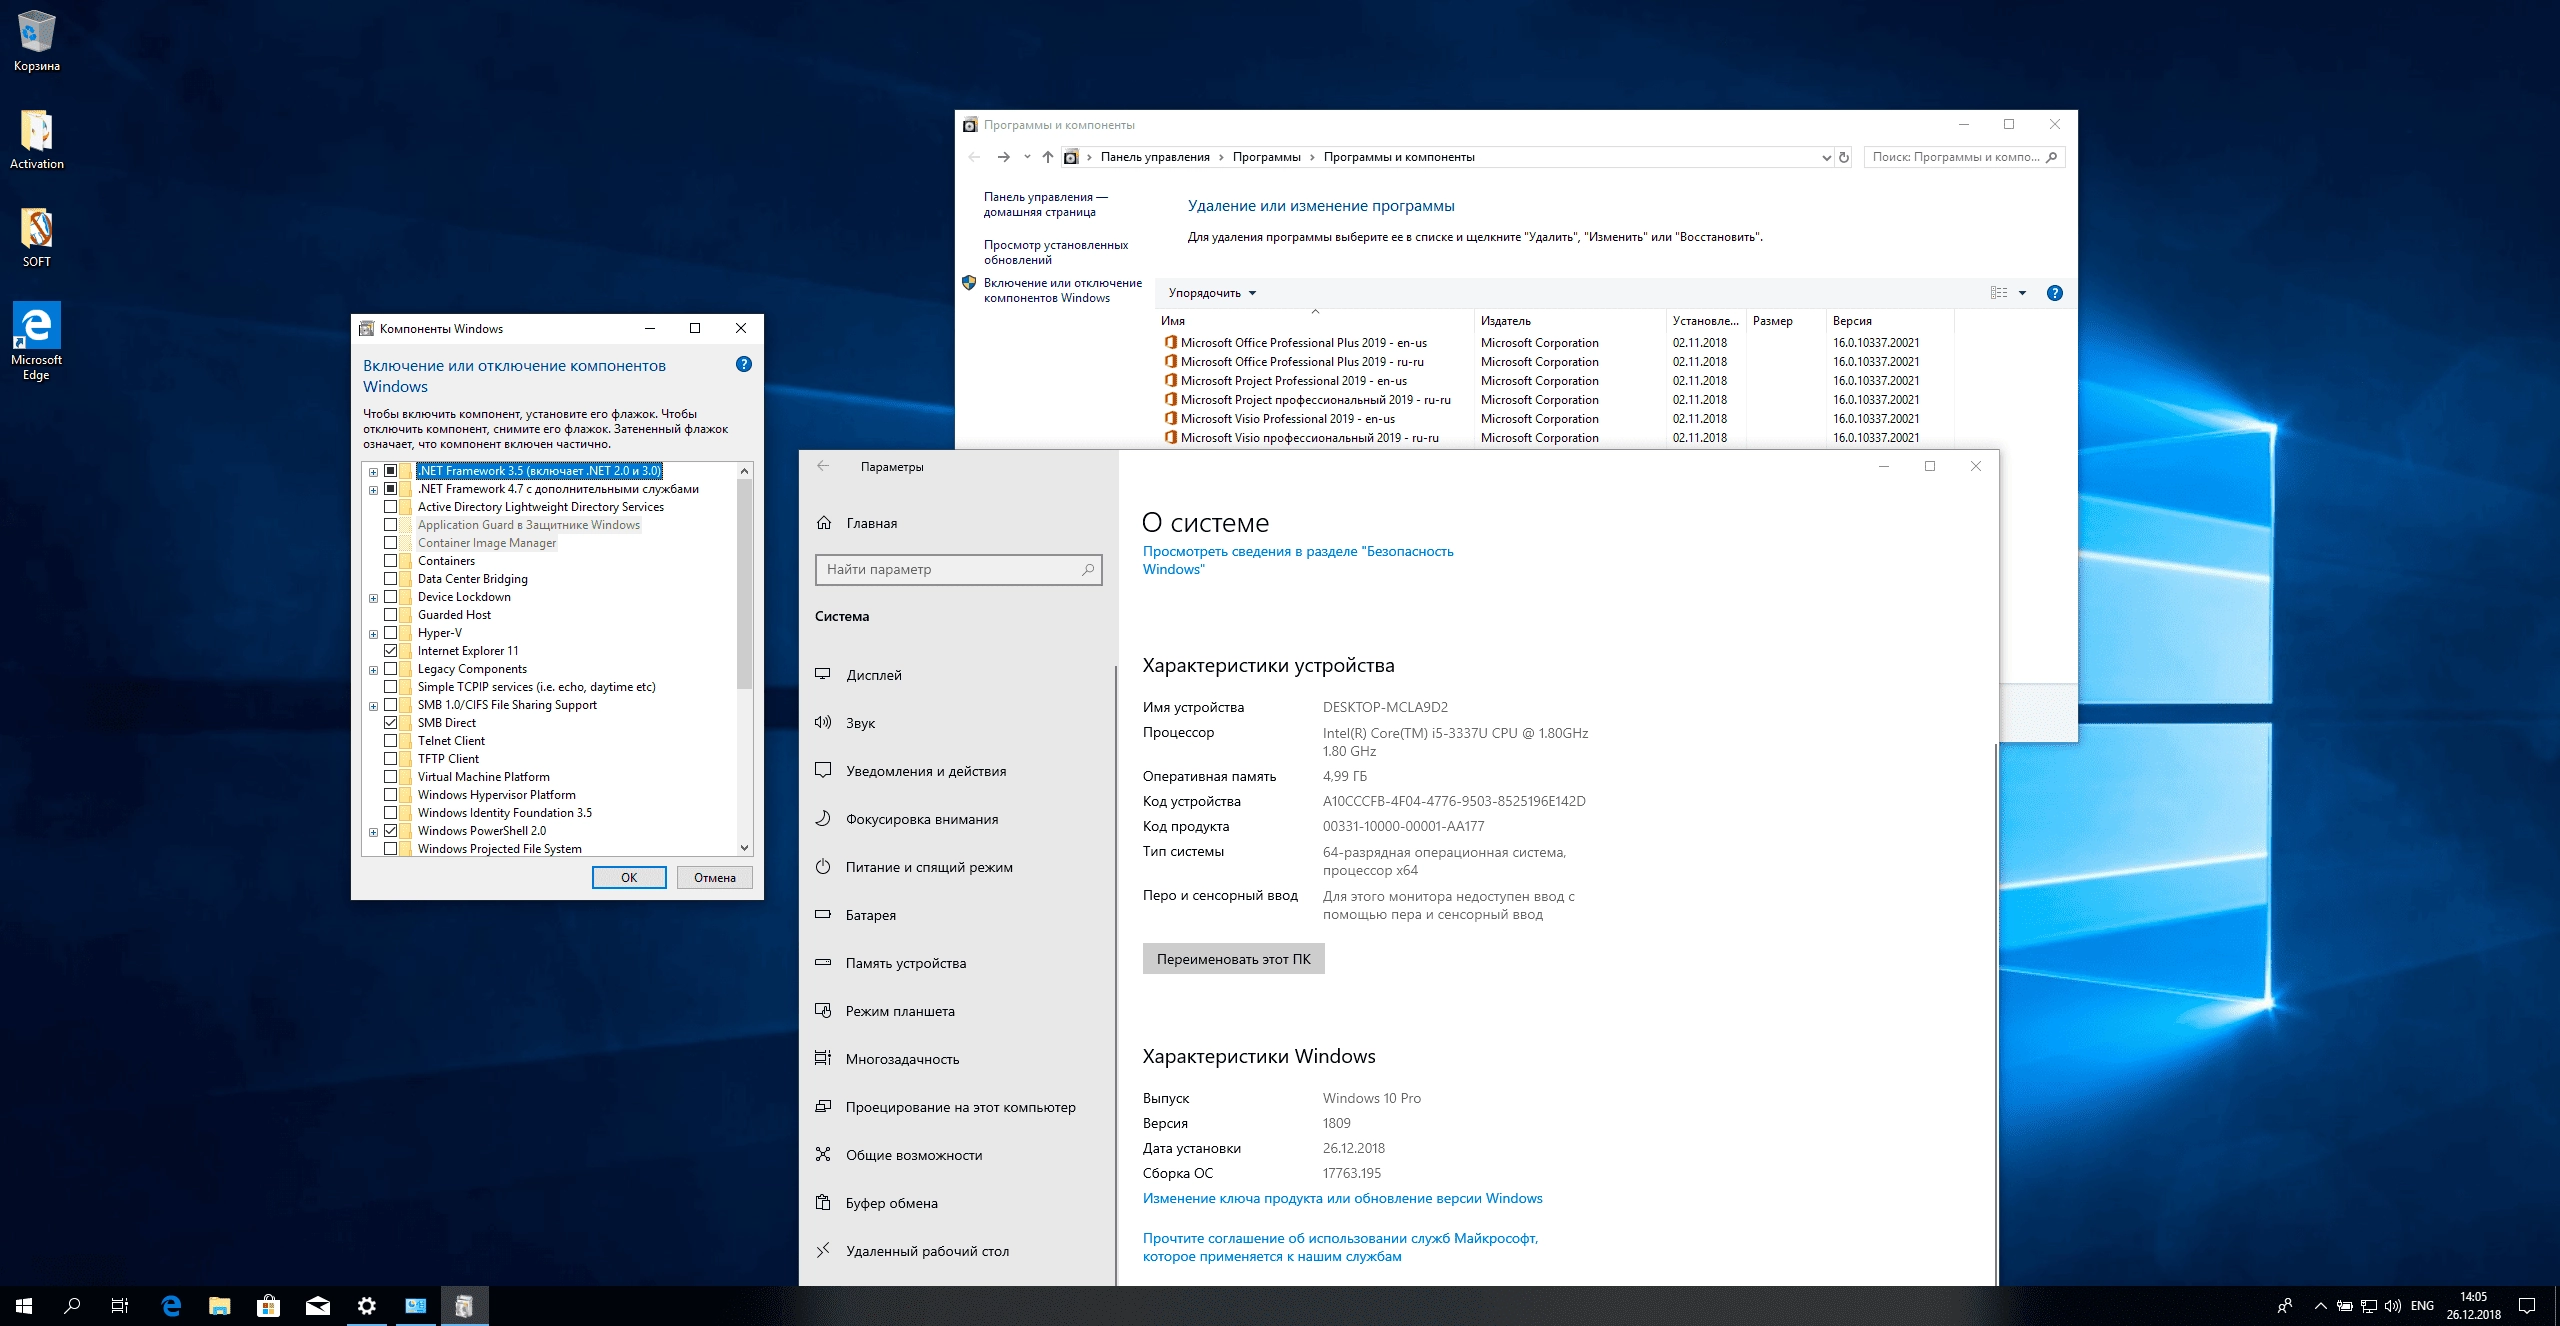2560x1326 pixels.
Task: Open the address bar history dropdown
Action: tap(1826, 157)
